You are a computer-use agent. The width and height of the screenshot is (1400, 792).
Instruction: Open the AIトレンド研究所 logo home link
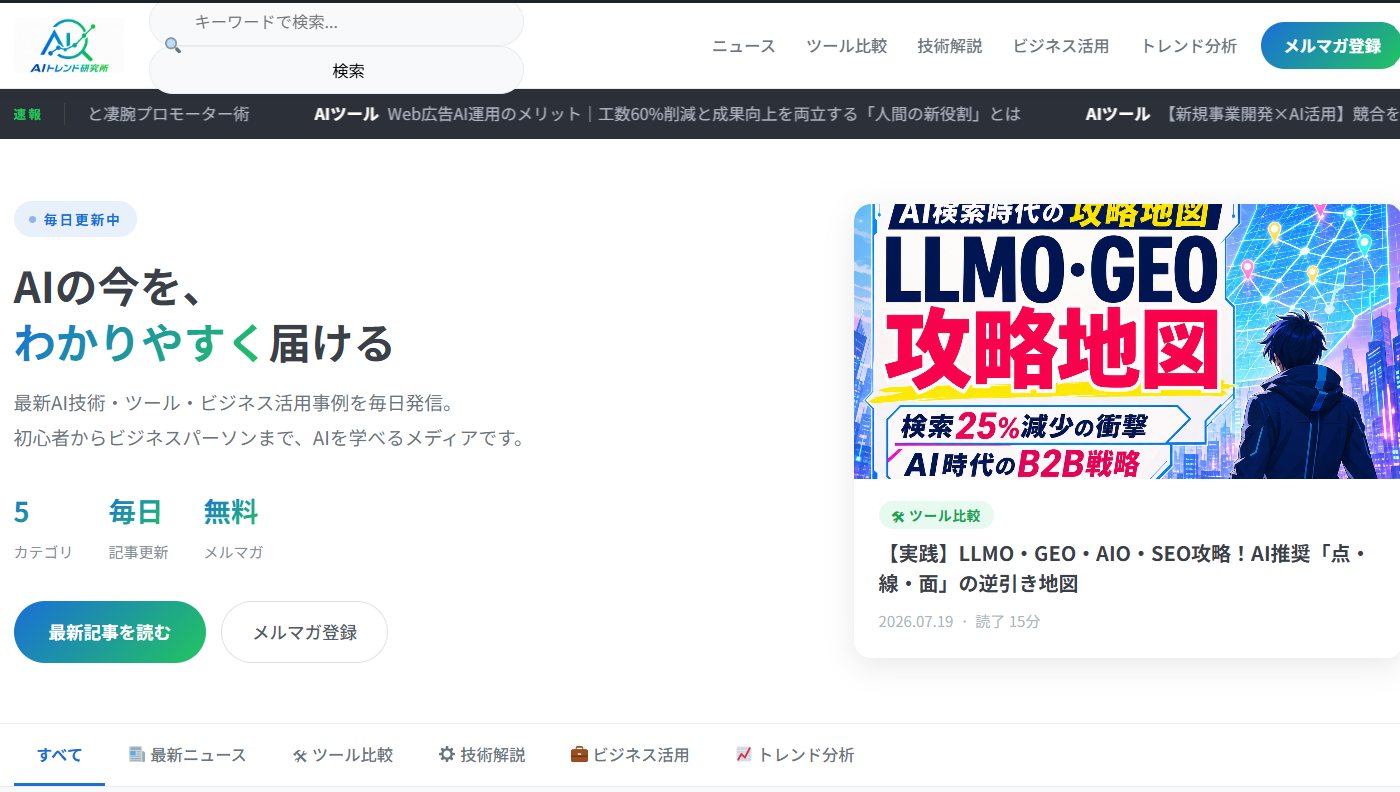[68, 46]
